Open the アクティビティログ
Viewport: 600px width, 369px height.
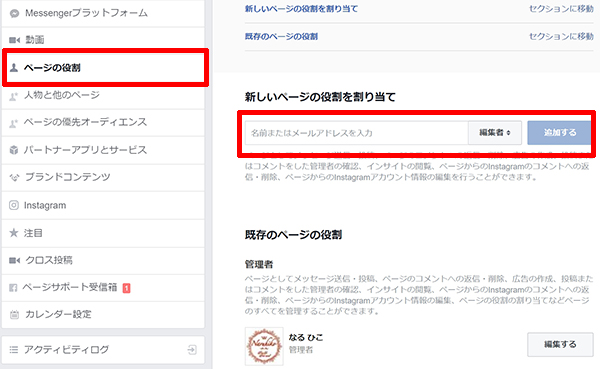coord(103,349)
